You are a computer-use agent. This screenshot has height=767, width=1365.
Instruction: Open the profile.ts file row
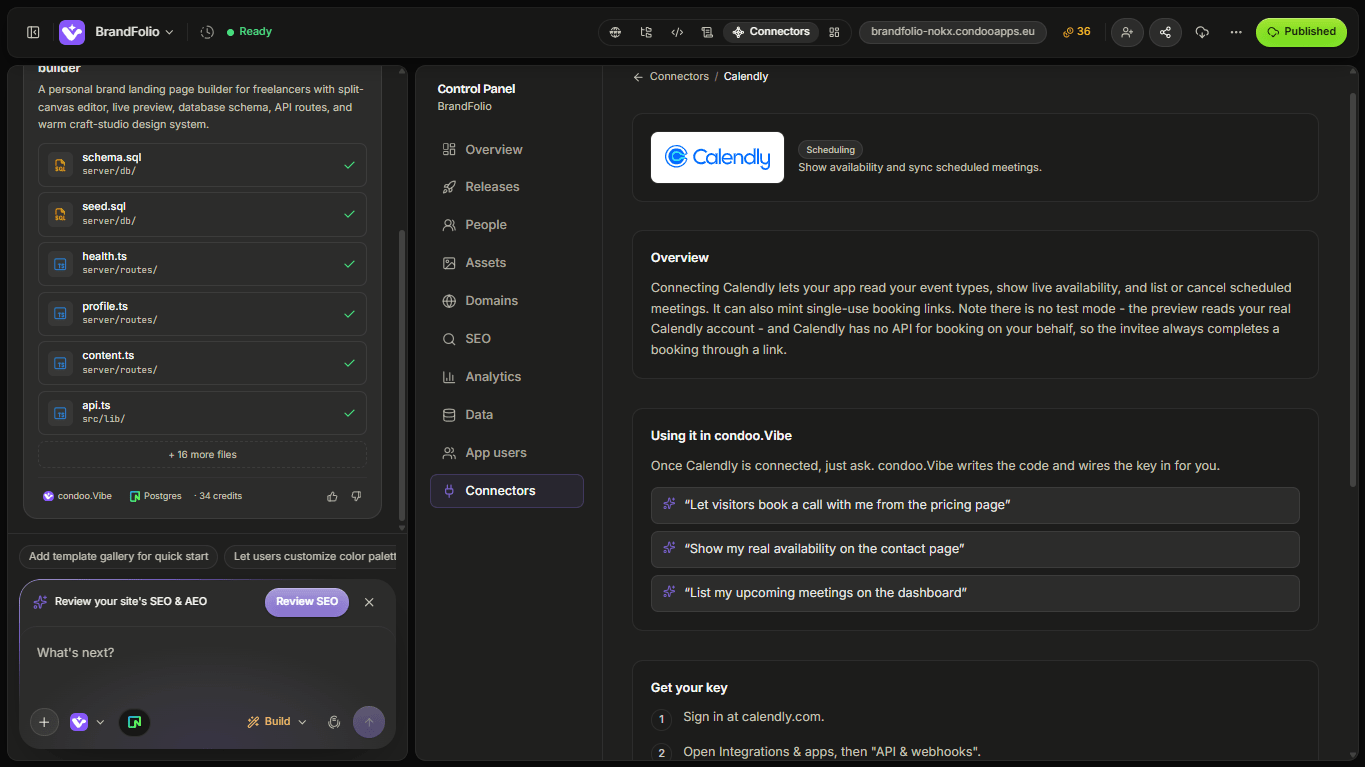(x=202, y=314)
